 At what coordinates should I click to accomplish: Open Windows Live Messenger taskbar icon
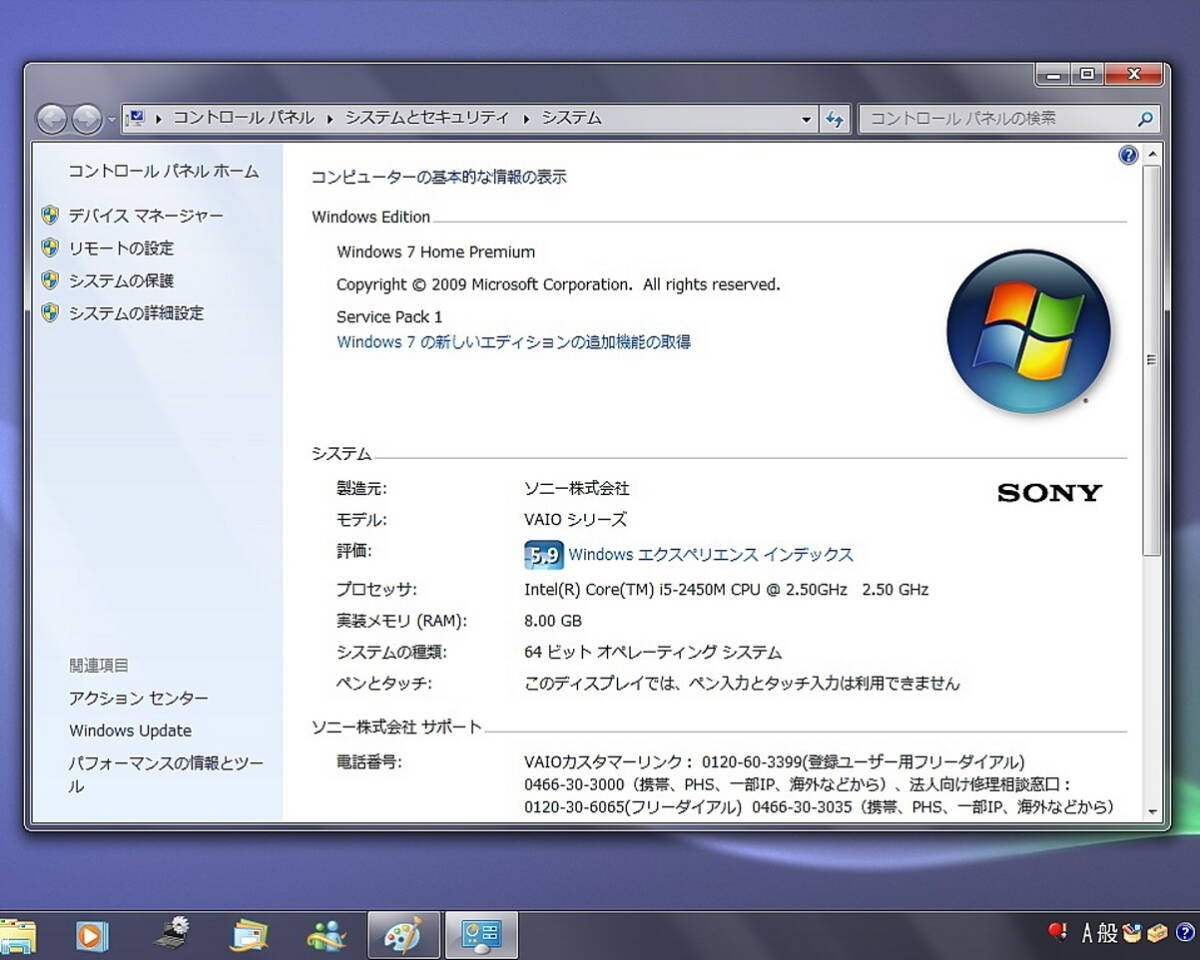coord(327,936)
